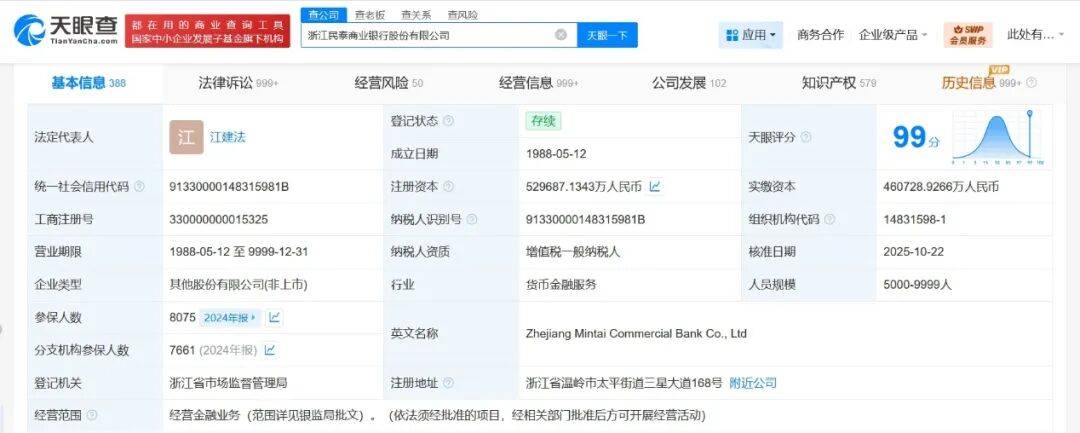Screen dimensions: 1080x433
Task: Open branch insured count chart icon
Action: pyautogui.click(x=270, y=350)
